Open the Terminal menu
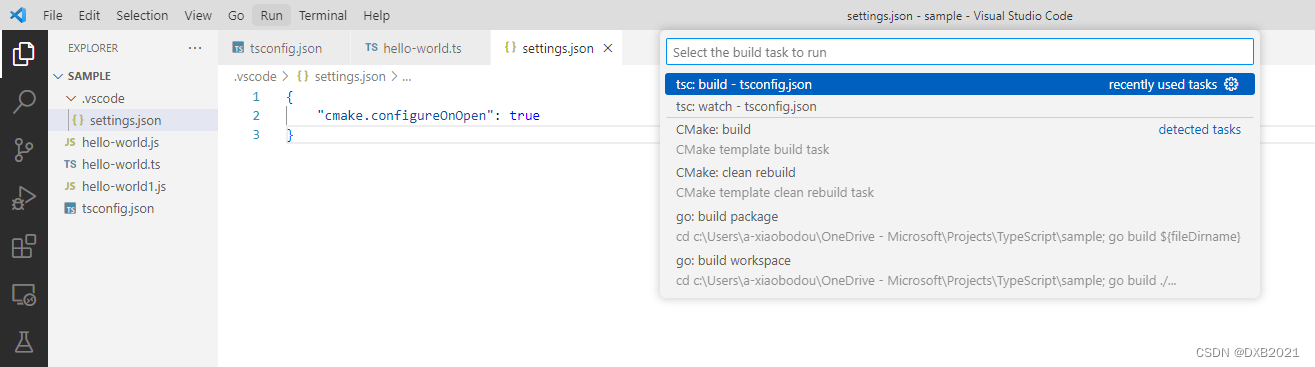Screen dimensions: 1315x367 point(323,16)
